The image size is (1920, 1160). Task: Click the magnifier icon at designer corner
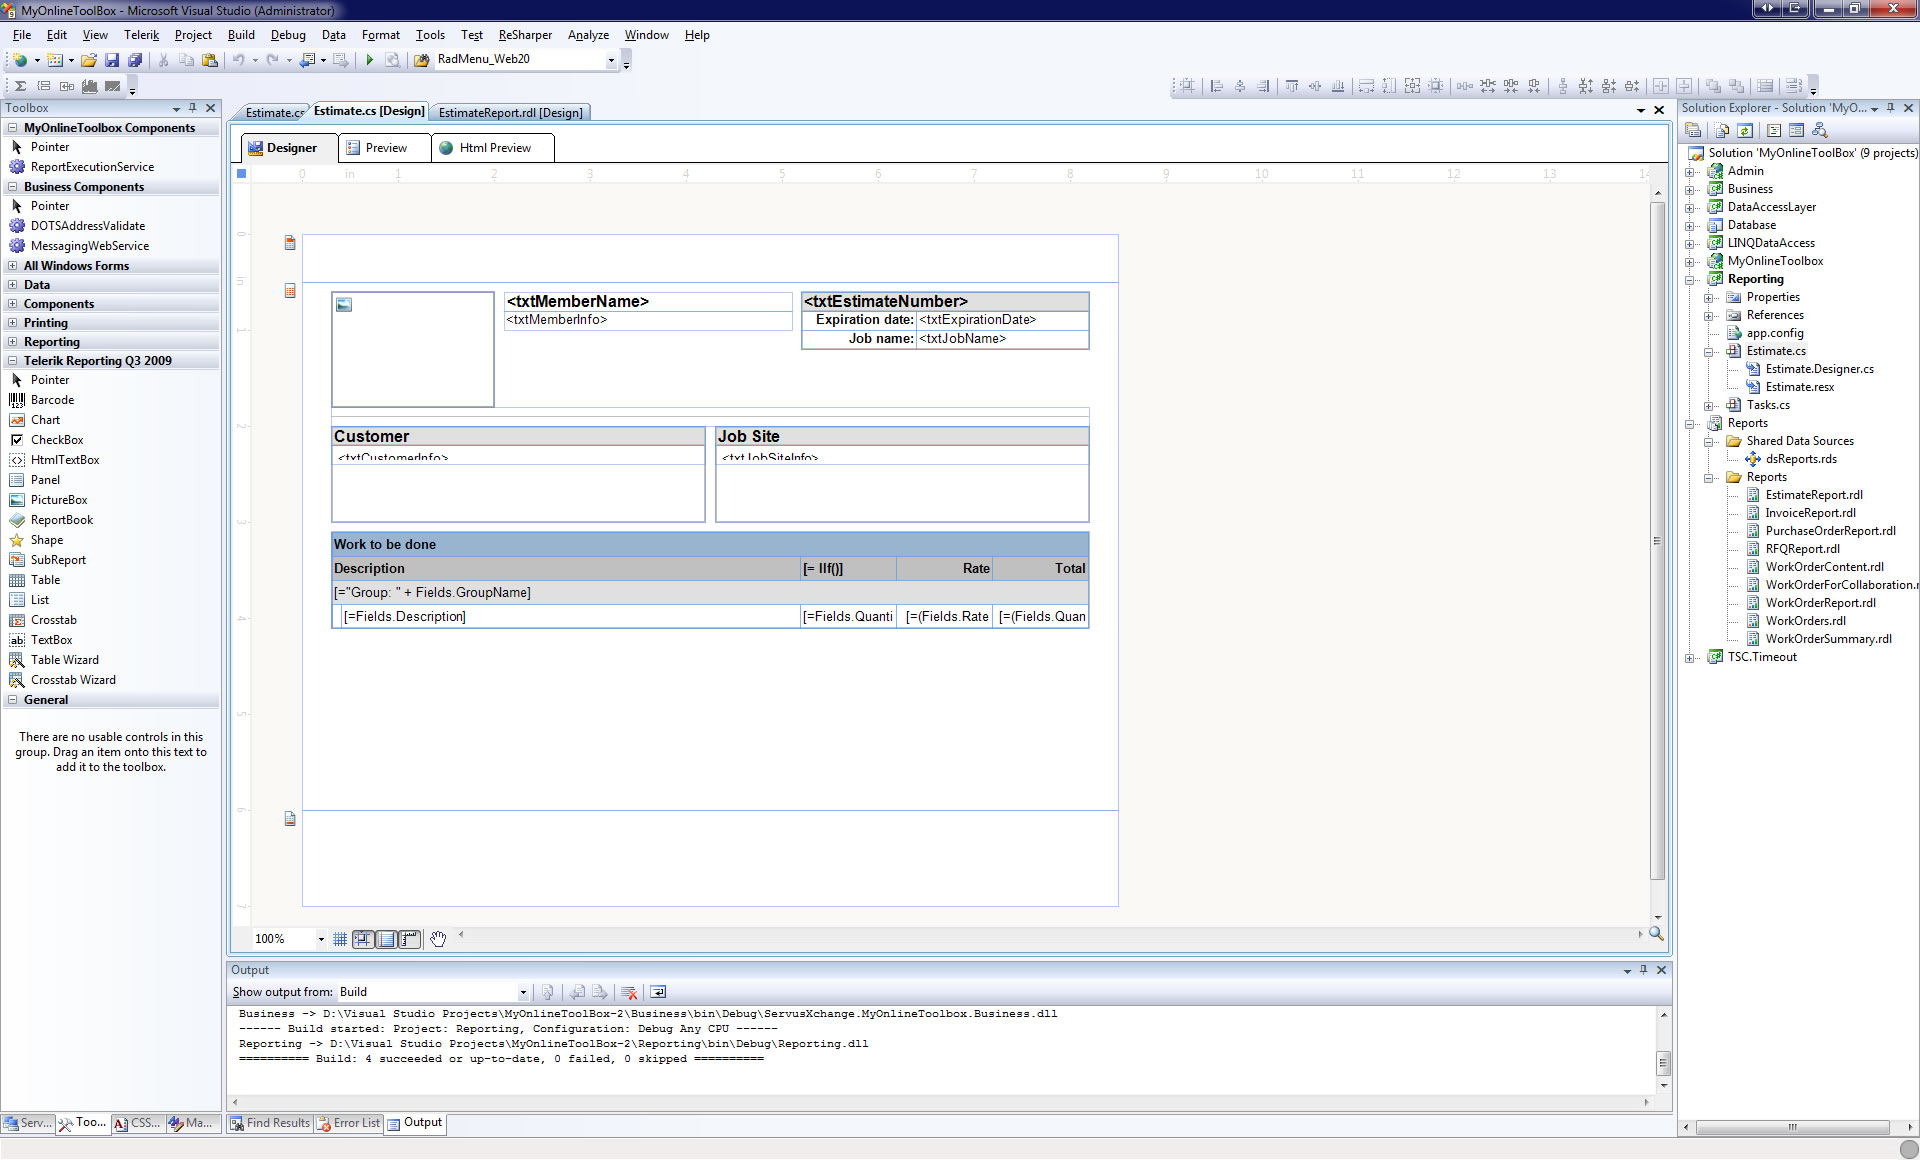[x=1656, y=934]
